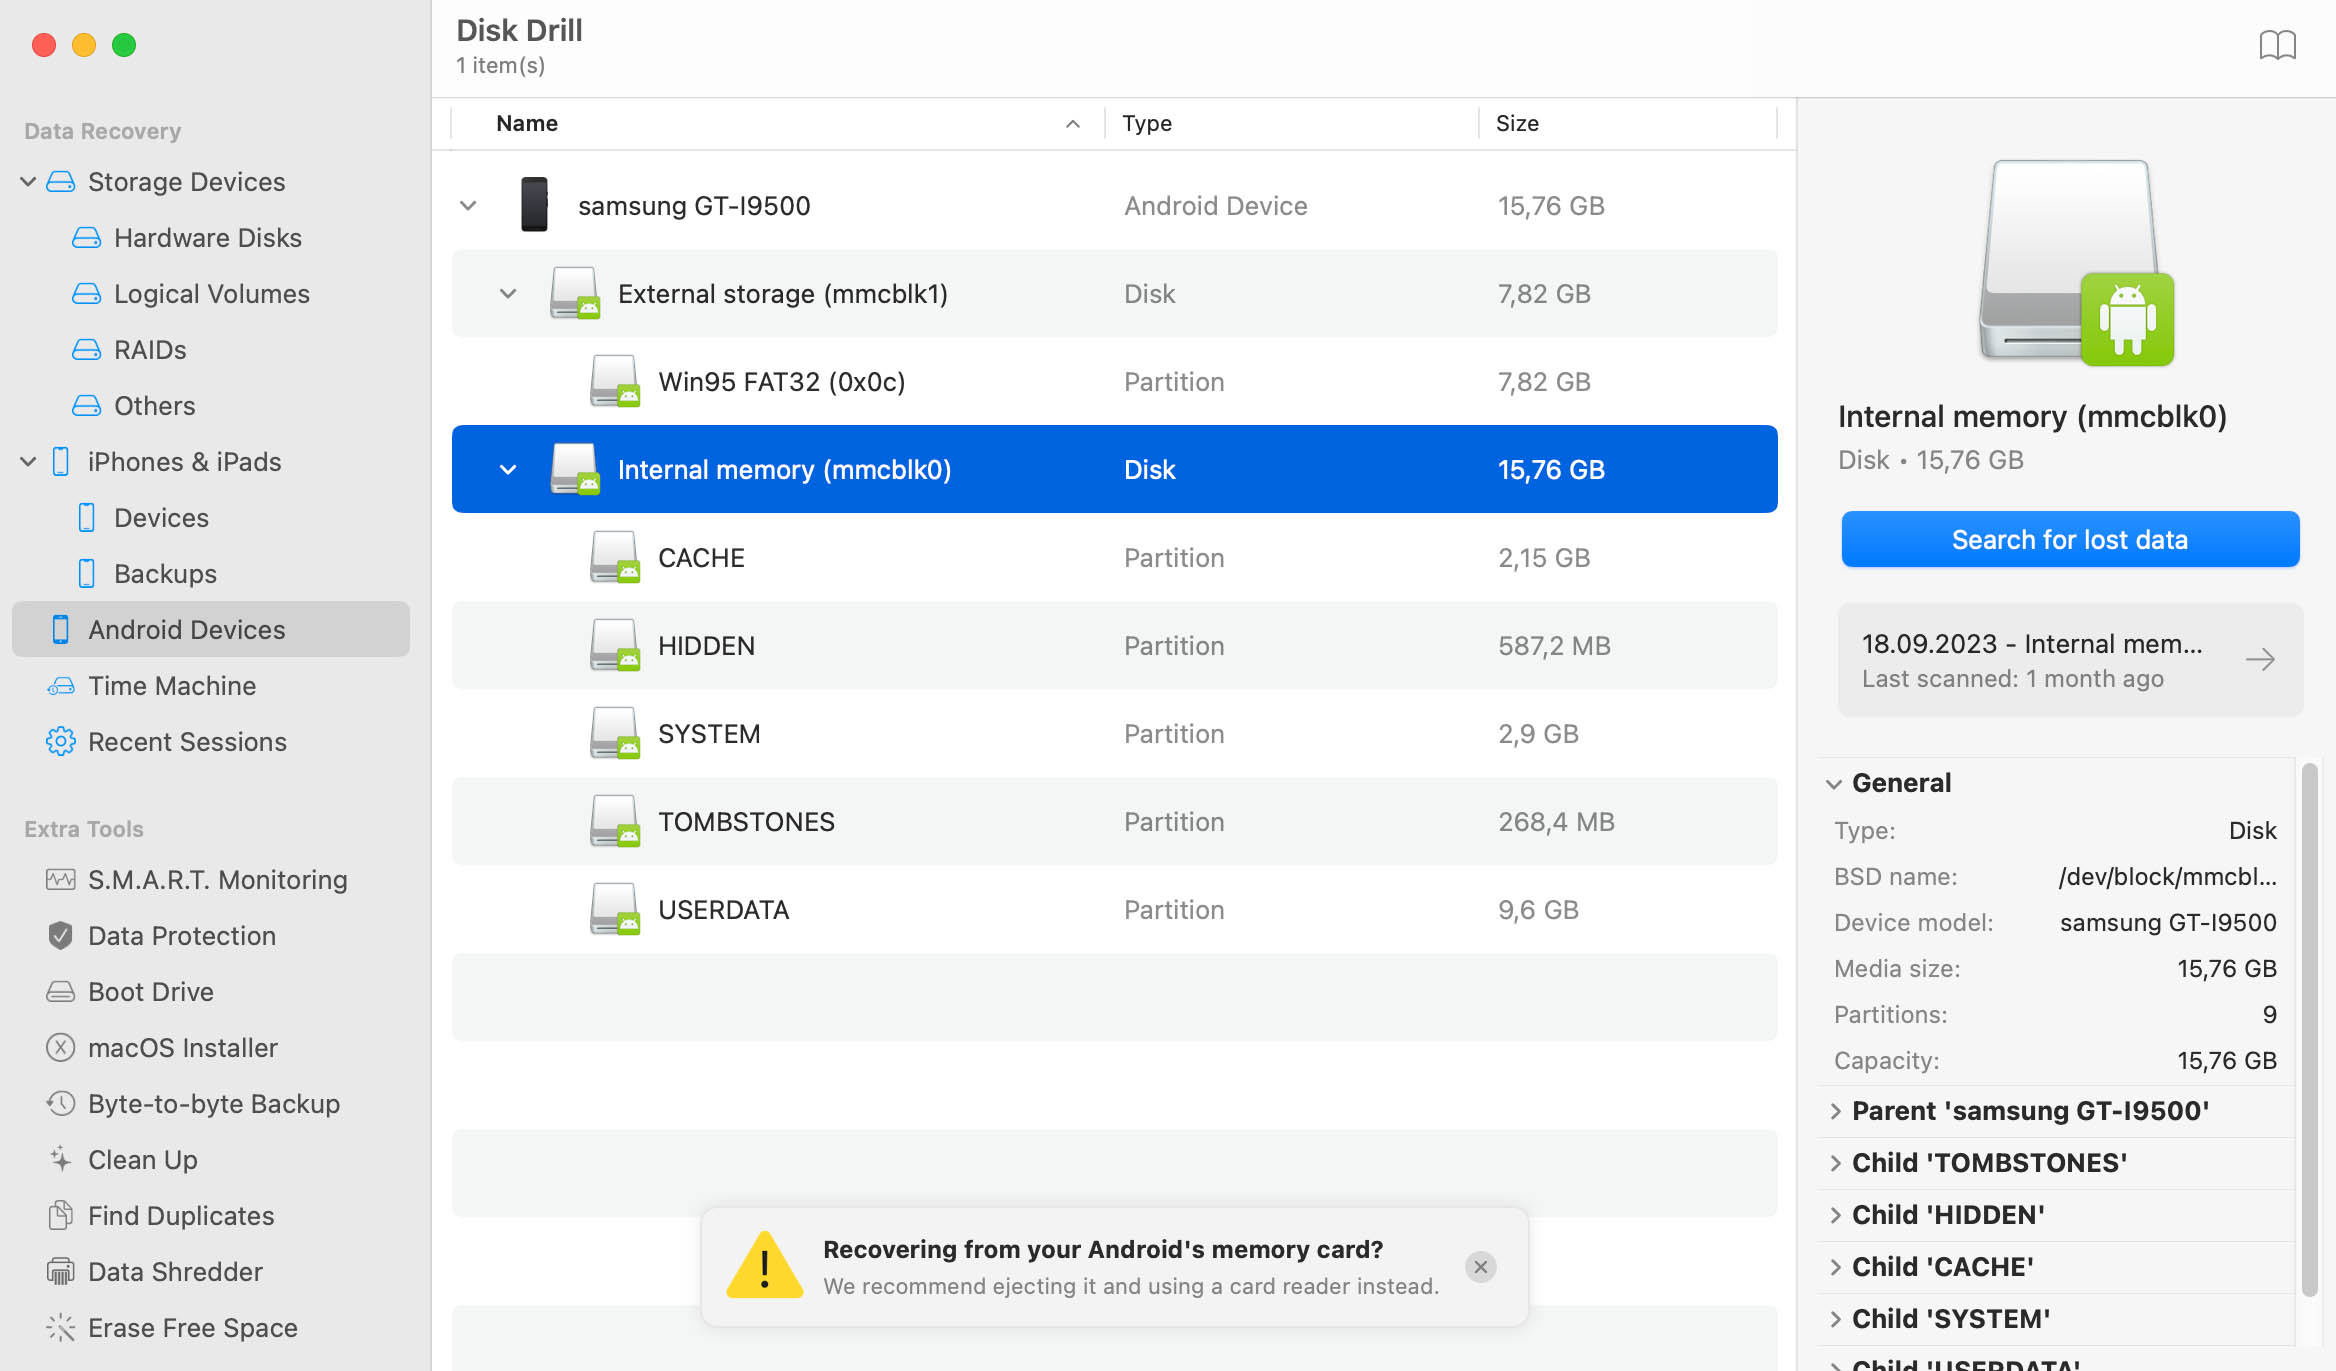The width and height of the screenshot is (2336, 1371).
Task: Select the Boot Drive tool
Action: click(150, 991)
